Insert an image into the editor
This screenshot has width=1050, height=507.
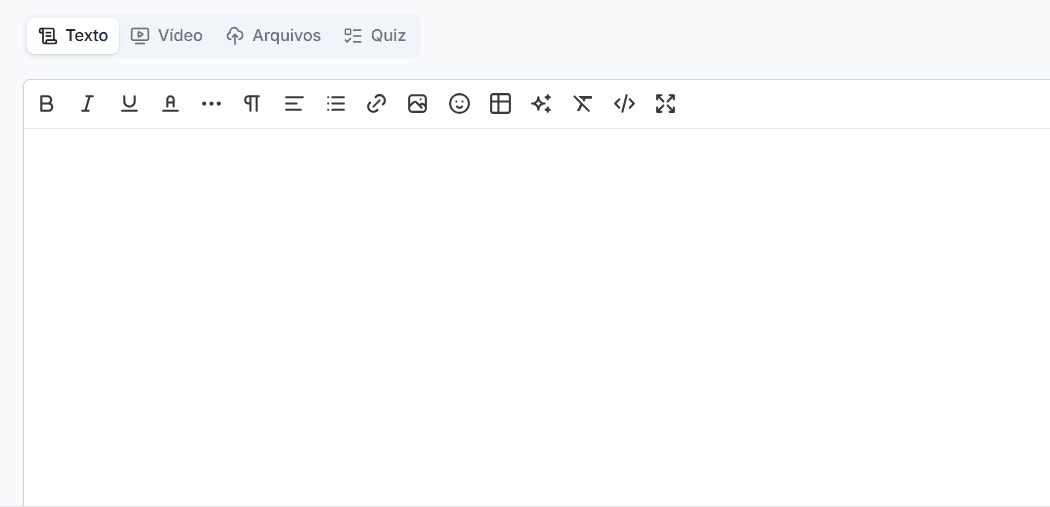pos(418,104)
